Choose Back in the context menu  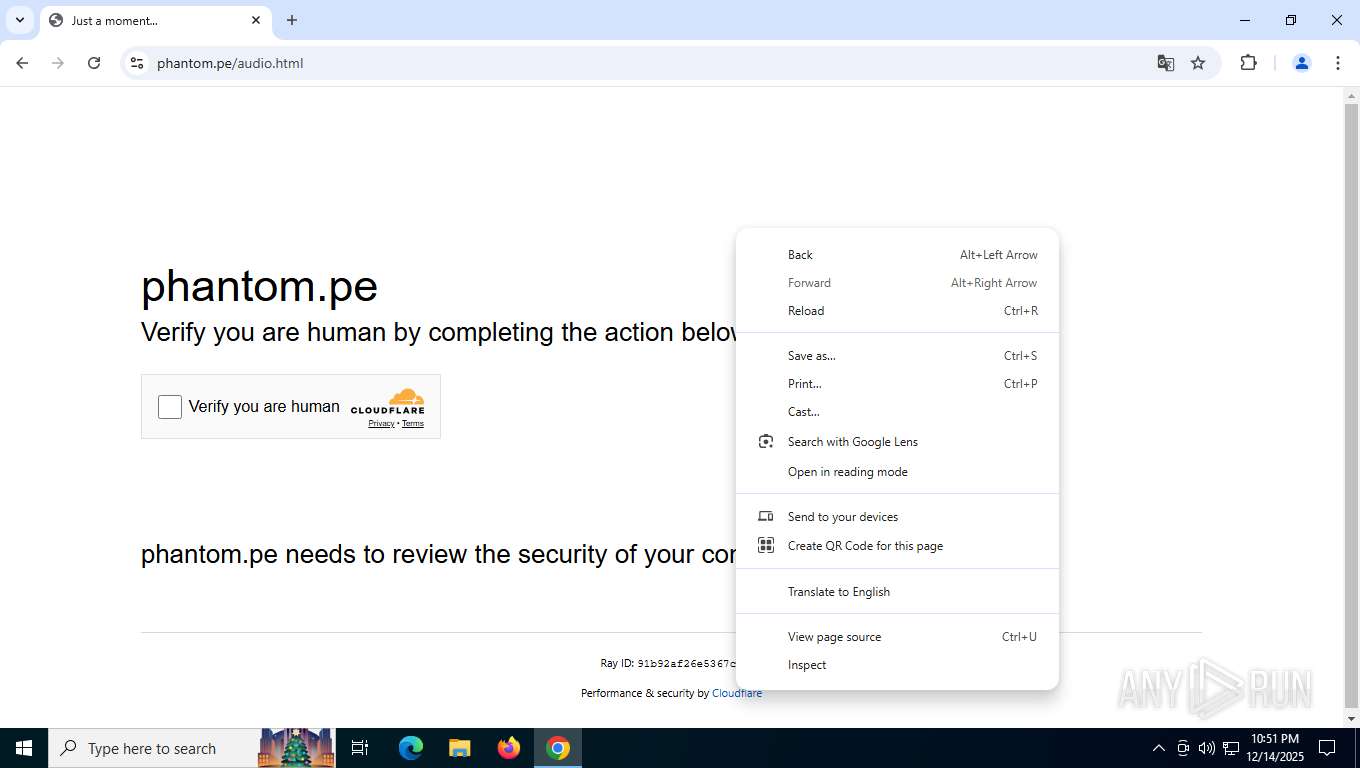897,255
